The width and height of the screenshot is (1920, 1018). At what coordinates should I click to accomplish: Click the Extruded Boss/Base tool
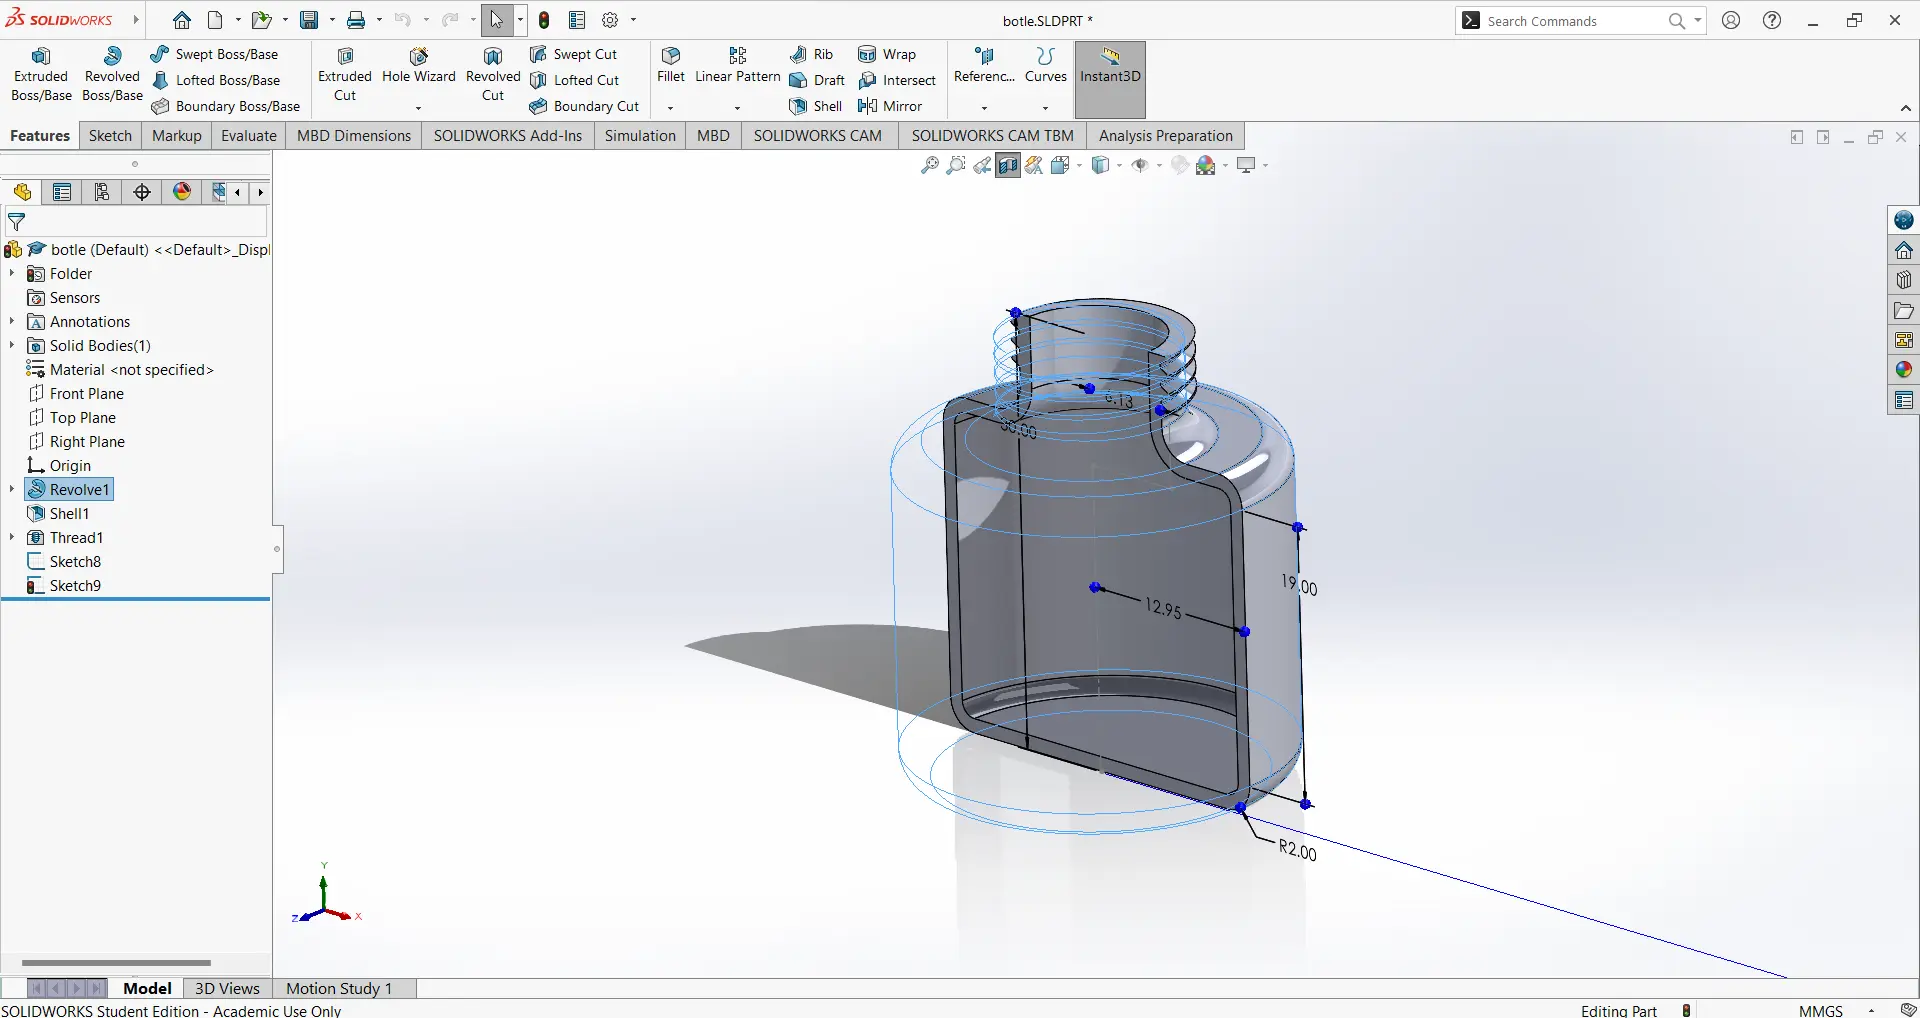(41, 74)
